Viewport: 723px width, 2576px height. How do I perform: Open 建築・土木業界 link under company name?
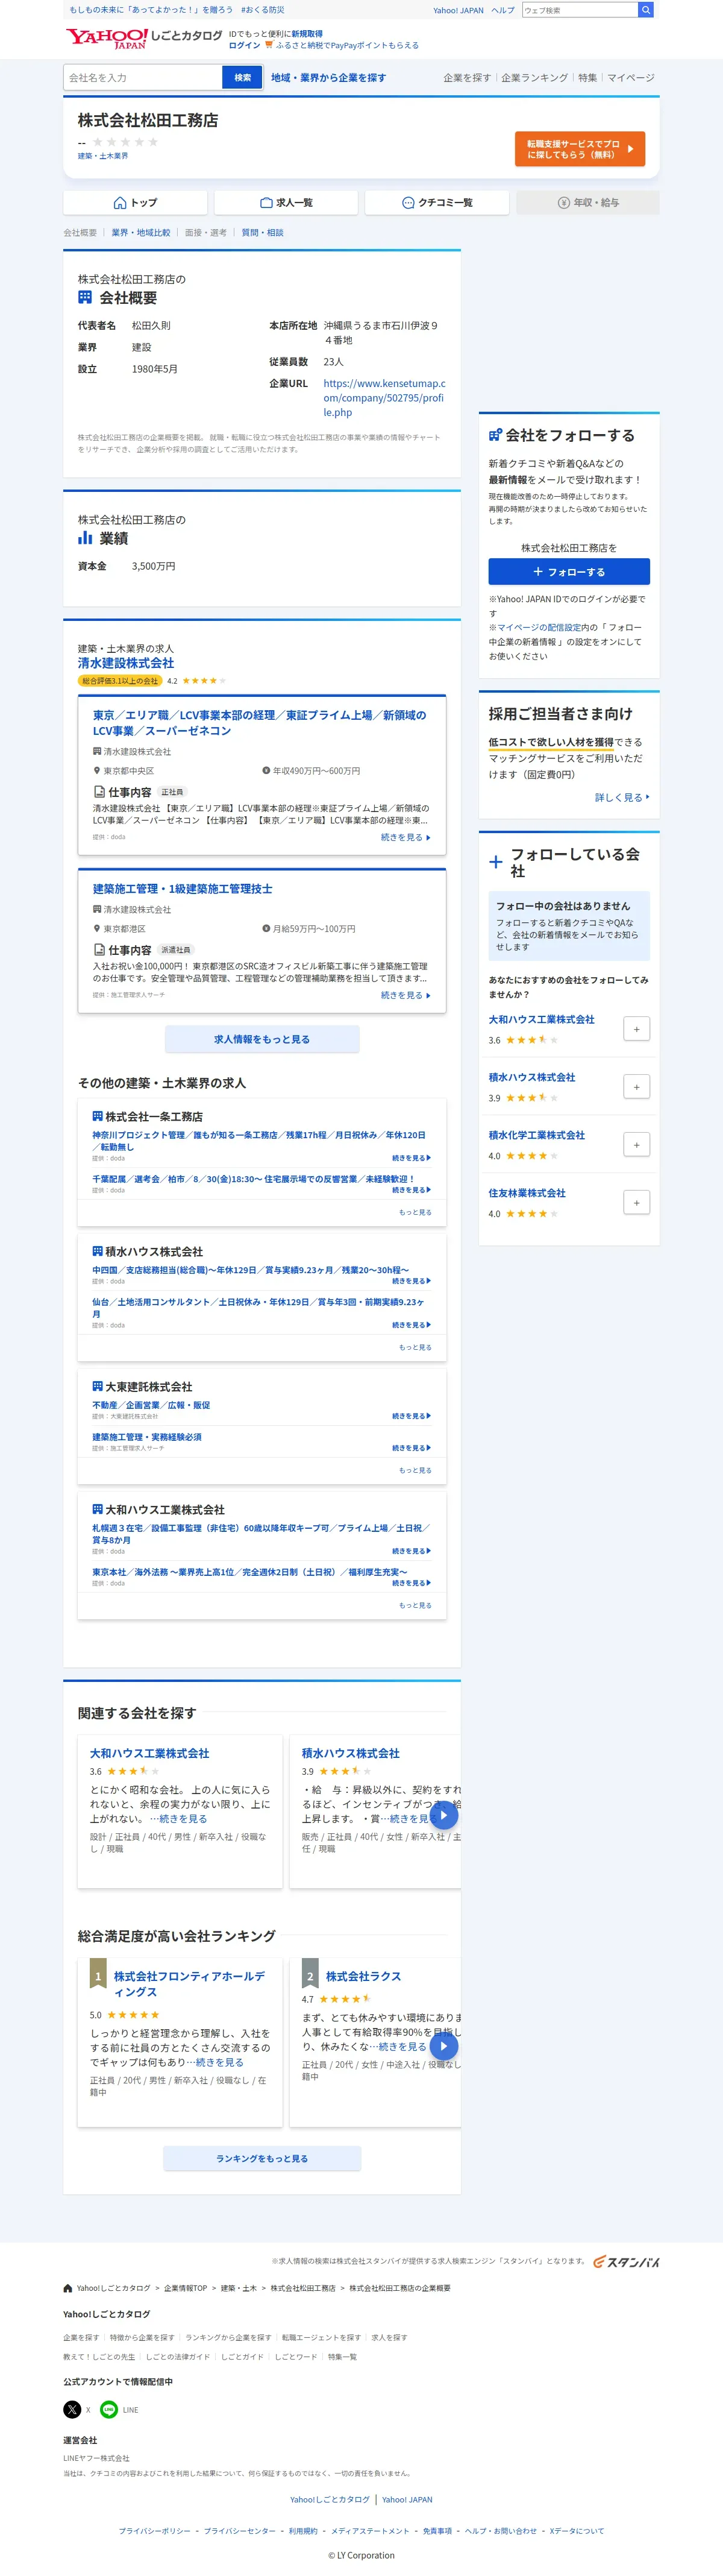pos(103,156)
